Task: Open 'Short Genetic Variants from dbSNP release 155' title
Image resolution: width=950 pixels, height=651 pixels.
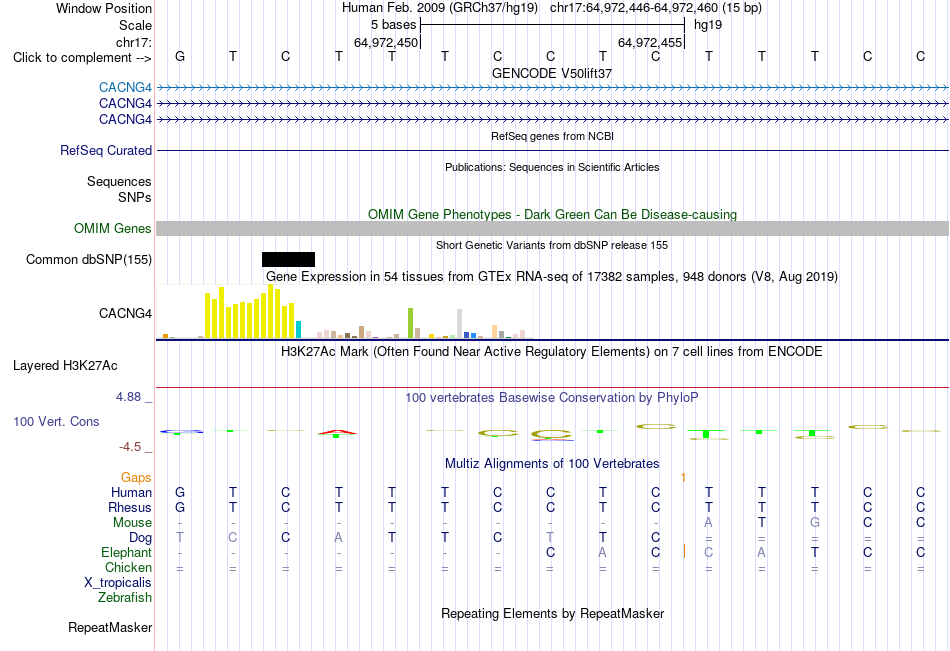Action: (552, 245)
